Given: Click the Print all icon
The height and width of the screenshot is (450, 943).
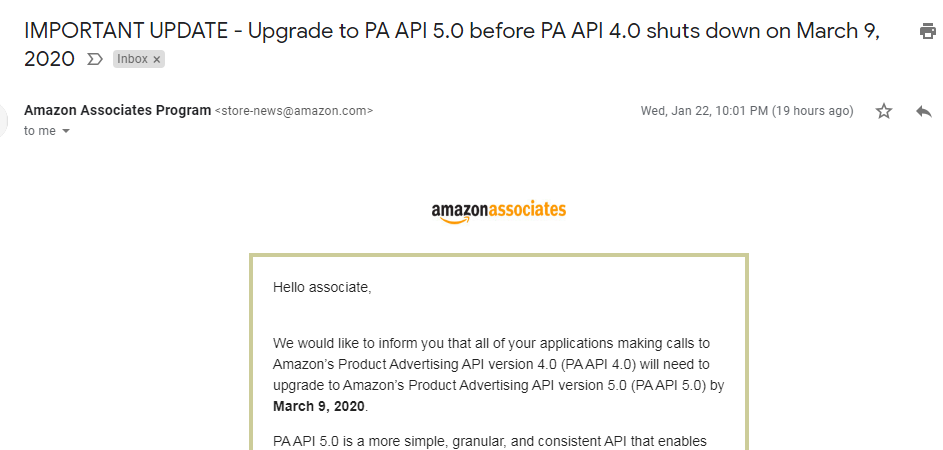Looking at the screenshot, I should coord(930,31).
